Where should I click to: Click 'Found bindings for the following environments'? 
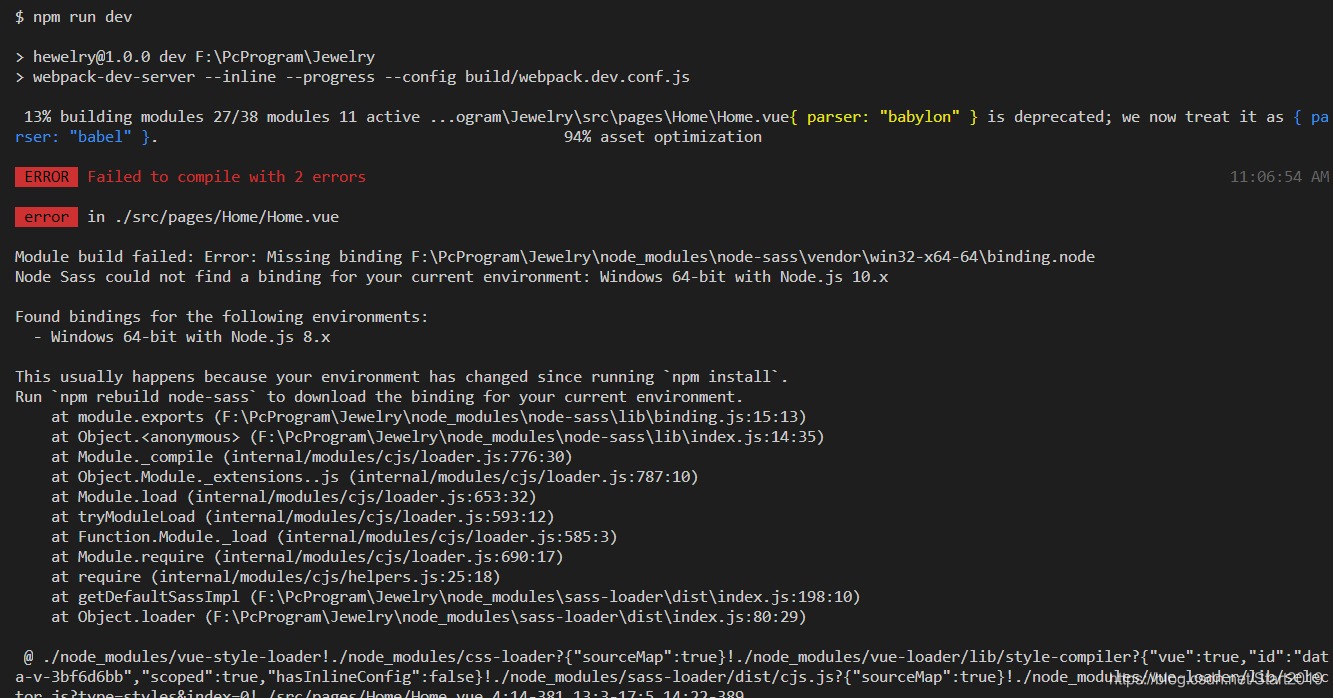[x=221, y=317]
